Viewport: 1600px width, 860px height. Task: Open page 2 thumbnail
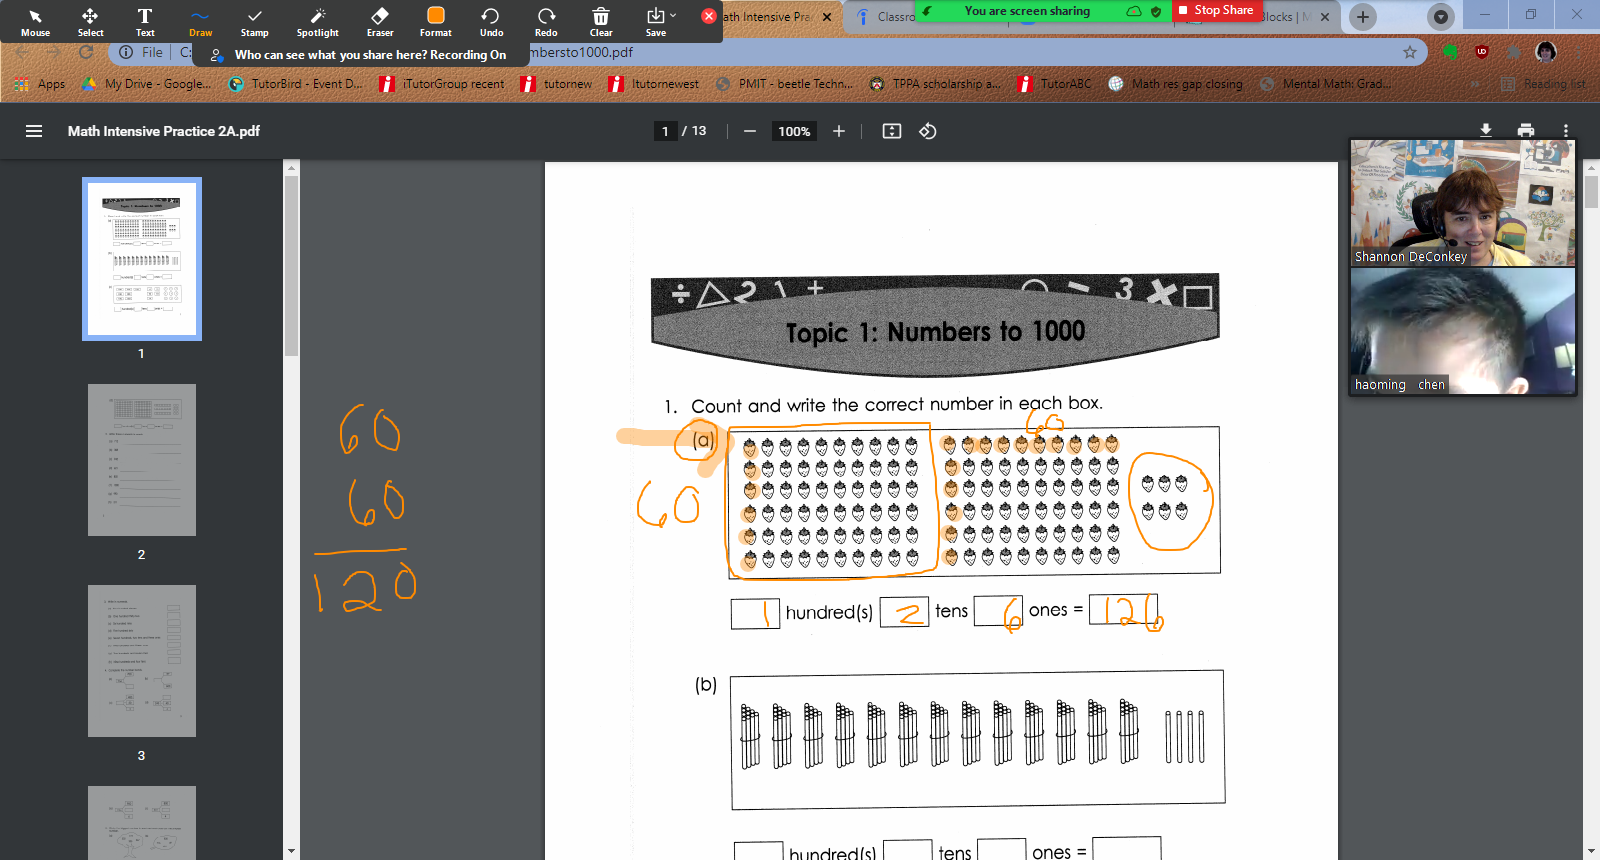pyautogui.click(x=142, y=460)
